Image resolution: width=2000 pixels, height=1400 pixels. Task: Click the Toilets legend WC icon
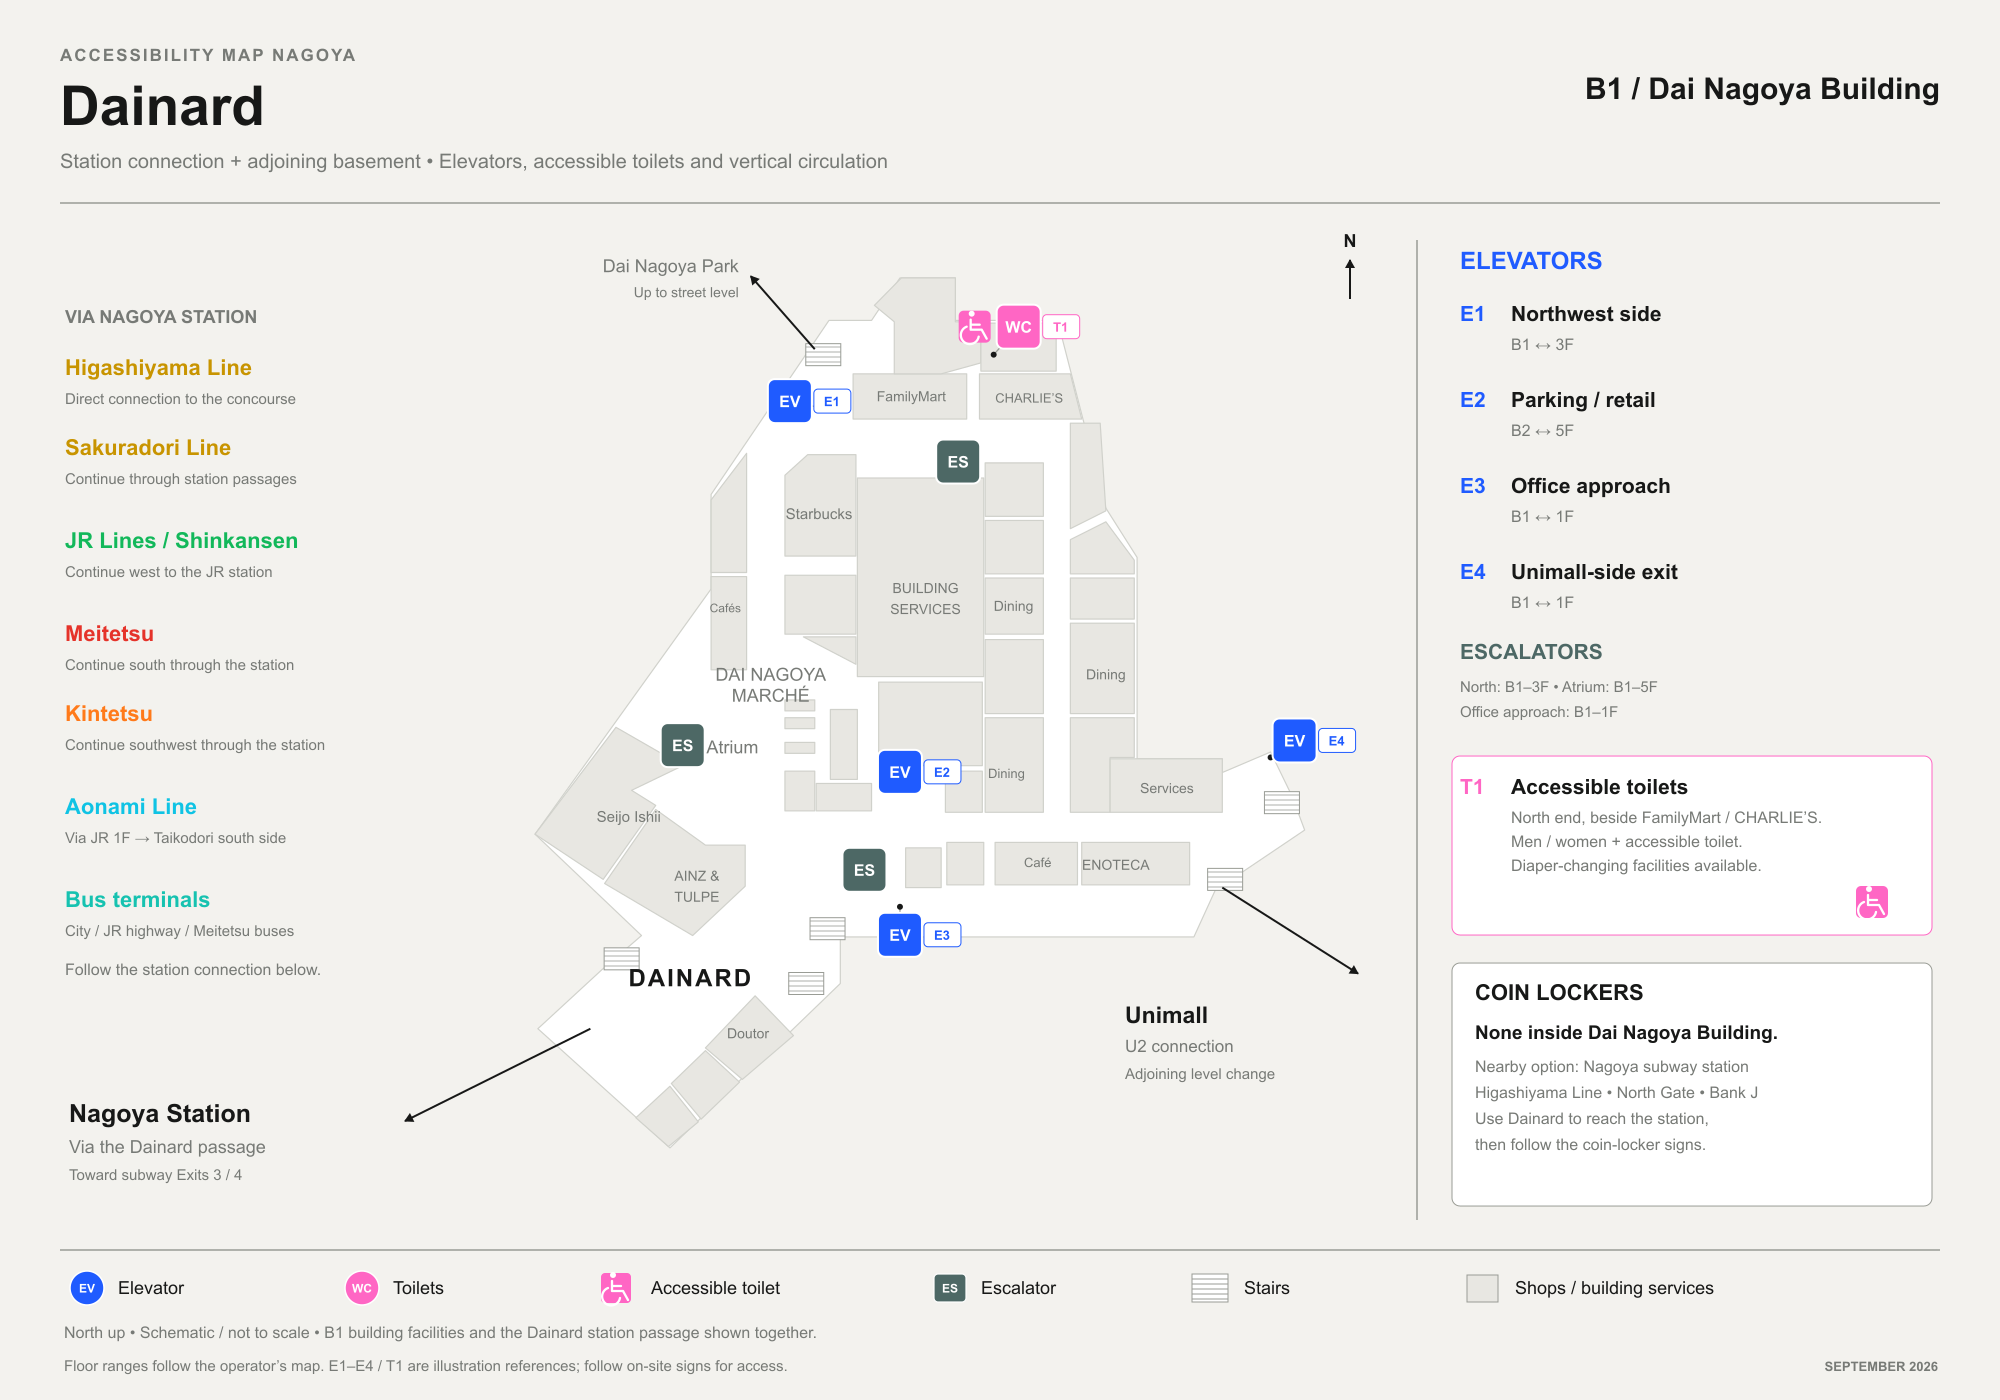pyautogui.click(x=362, y=1288)
